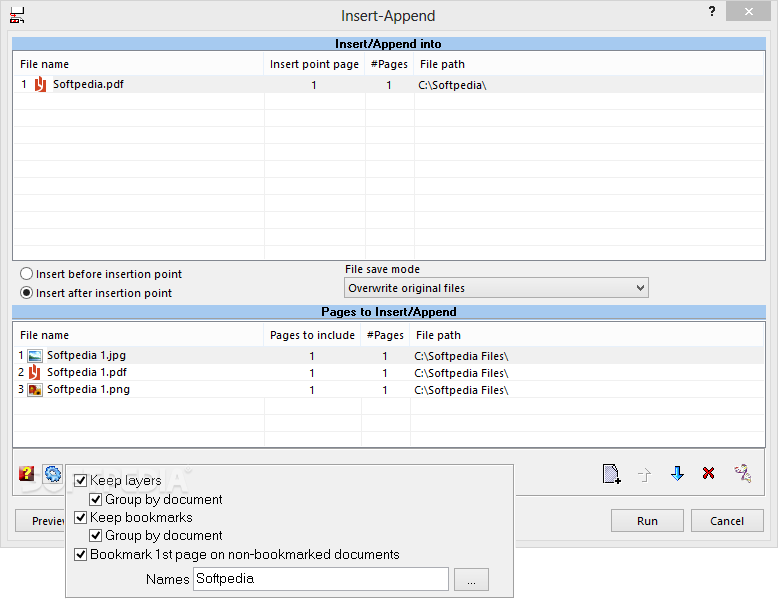Screen dimensions: 778x599
Task: Click the File path header in top list
Action: pos(589,65)
